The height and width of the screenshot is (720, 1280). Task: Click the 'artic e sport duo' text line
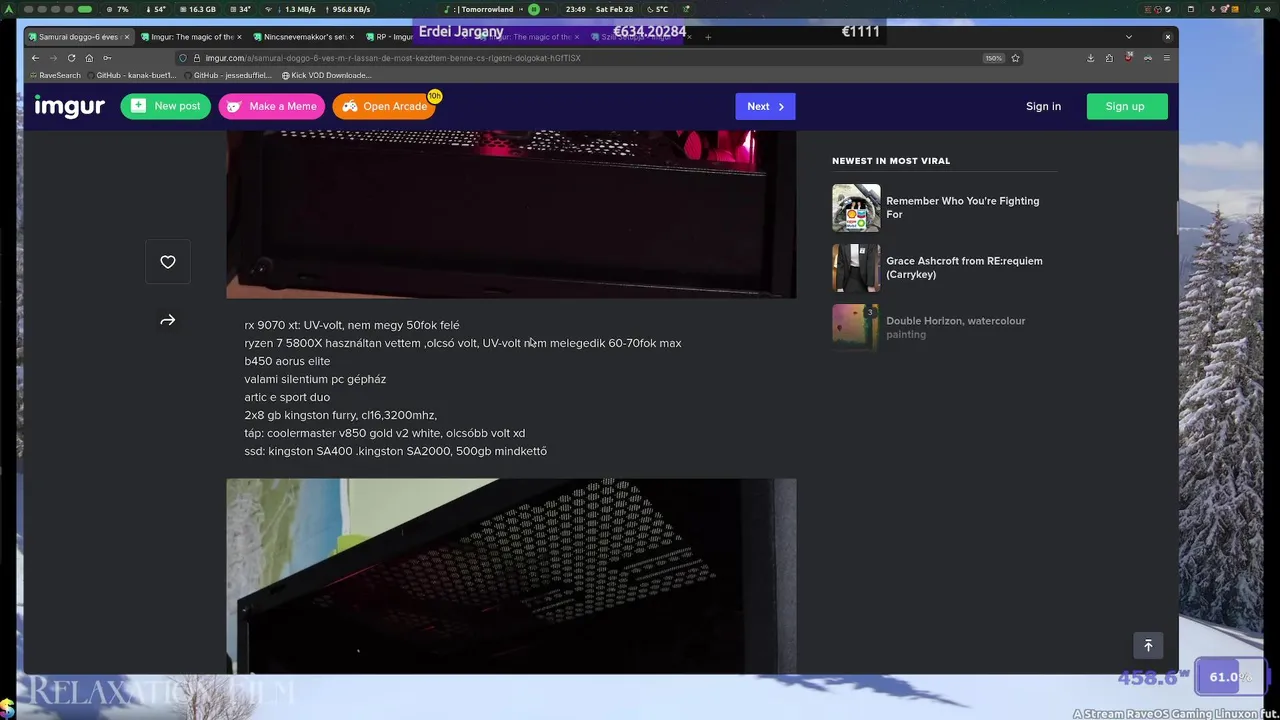tap(287, 397)
